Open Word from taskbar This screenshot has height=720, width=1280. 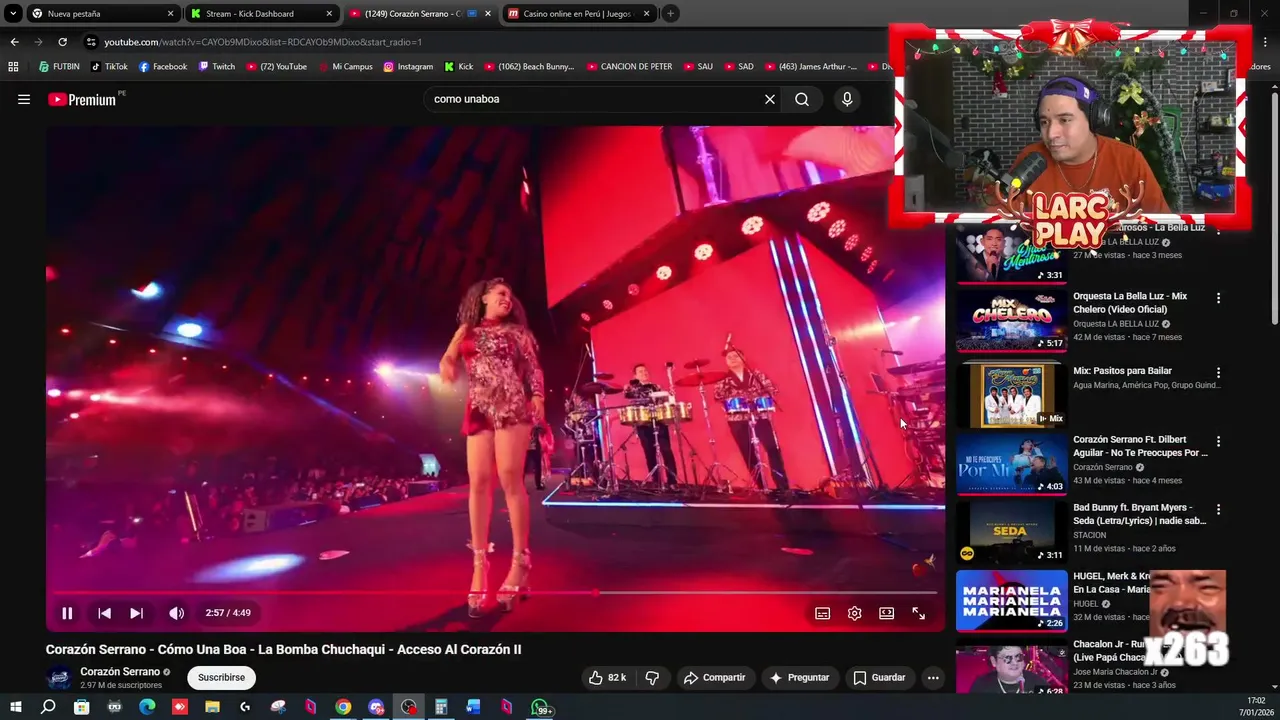point(474,707)
